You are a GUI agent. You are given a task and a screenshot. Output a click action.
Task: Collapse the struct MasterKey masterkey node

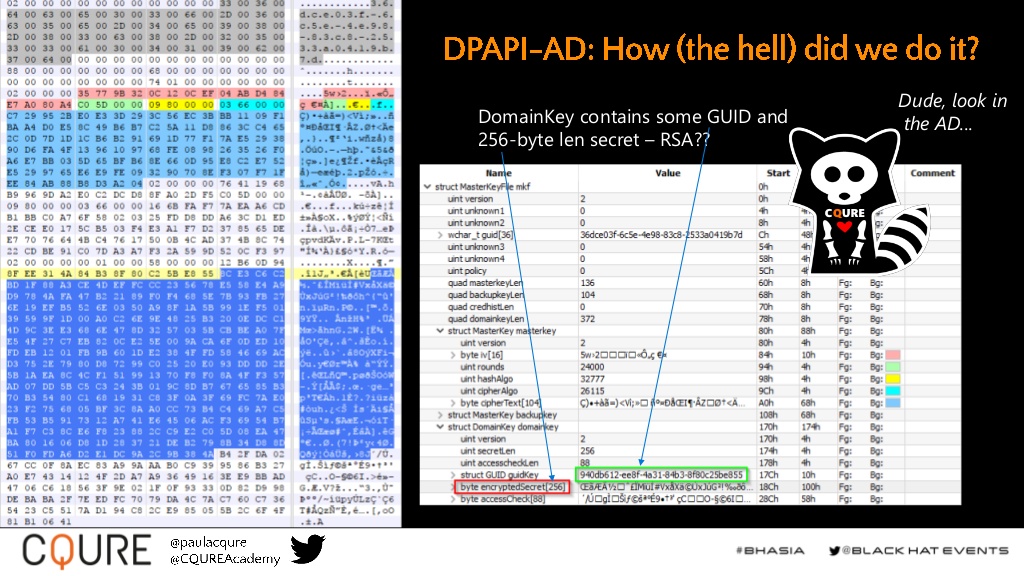click(x=441, y=331)
